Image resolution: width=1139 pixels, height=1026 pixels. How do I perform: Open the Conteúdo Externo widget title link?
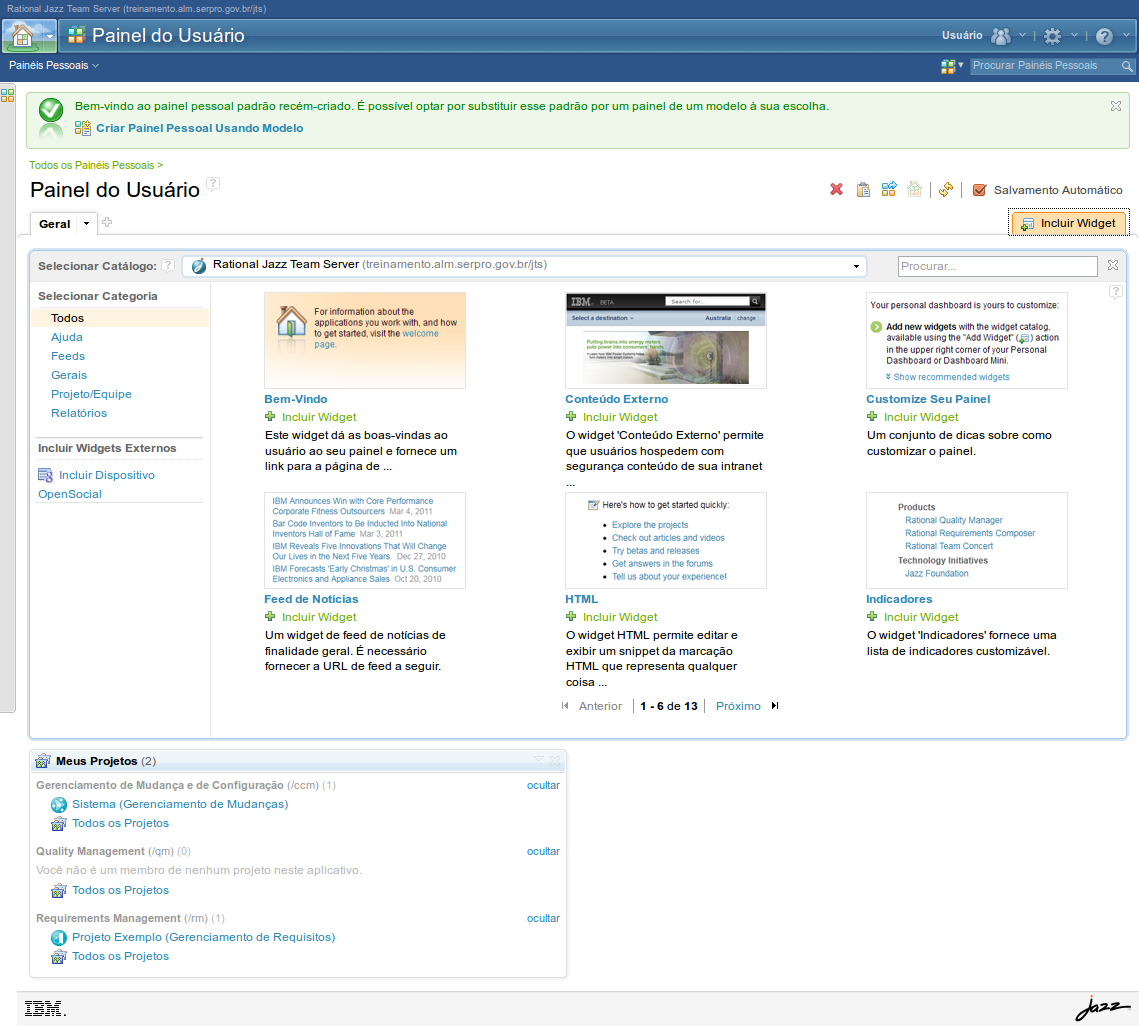click(x=617, y=399)
